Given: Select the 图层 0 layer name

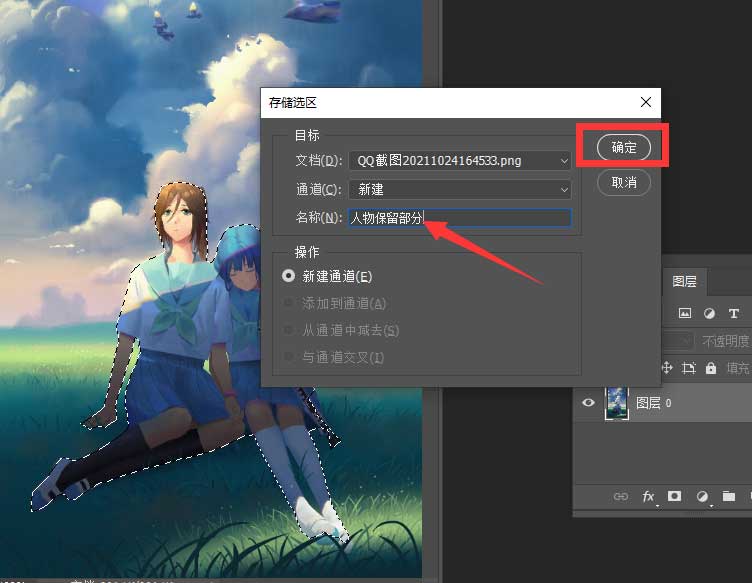Looking at the screenshot, I should pyautogui.click(x=653, y=403).
